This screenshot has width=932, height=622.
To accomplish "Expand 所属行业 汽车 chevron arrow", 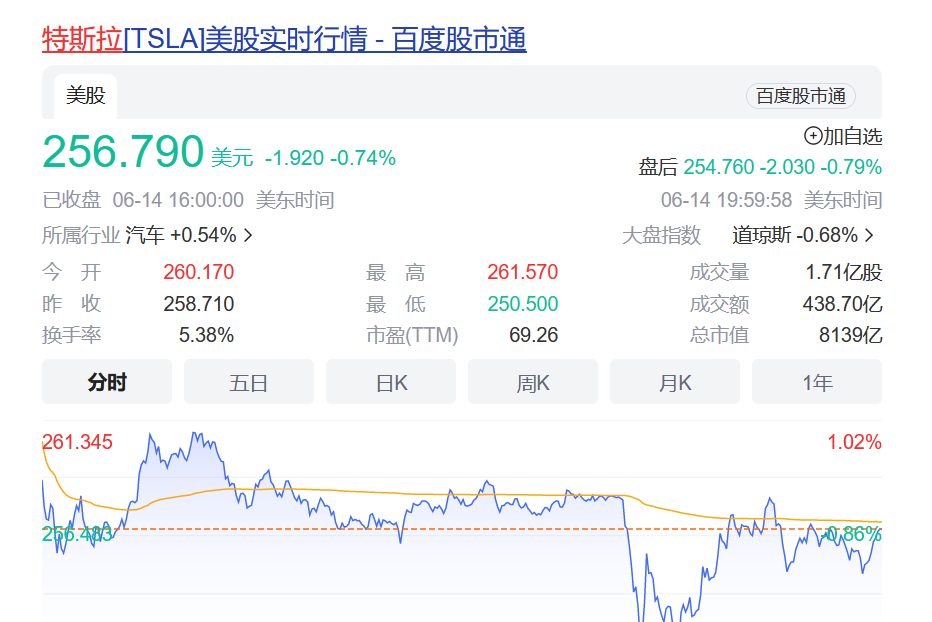I will click(248, 235).
